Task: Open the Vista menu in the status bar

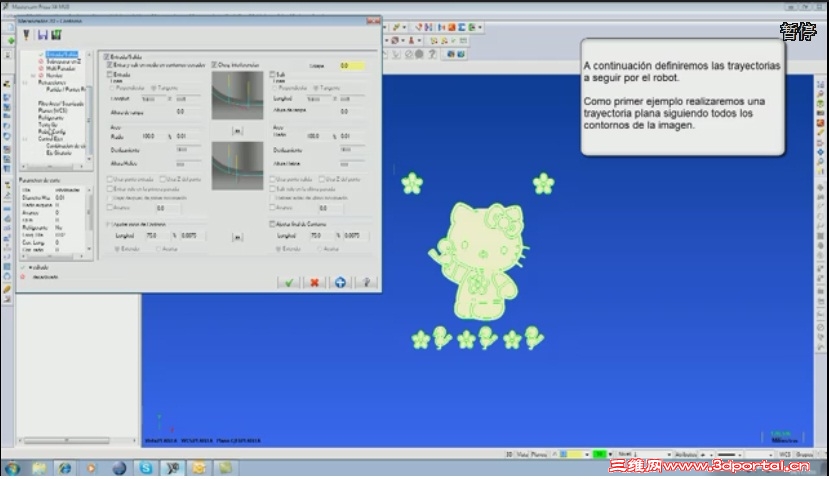Action: tap(522, 454)
